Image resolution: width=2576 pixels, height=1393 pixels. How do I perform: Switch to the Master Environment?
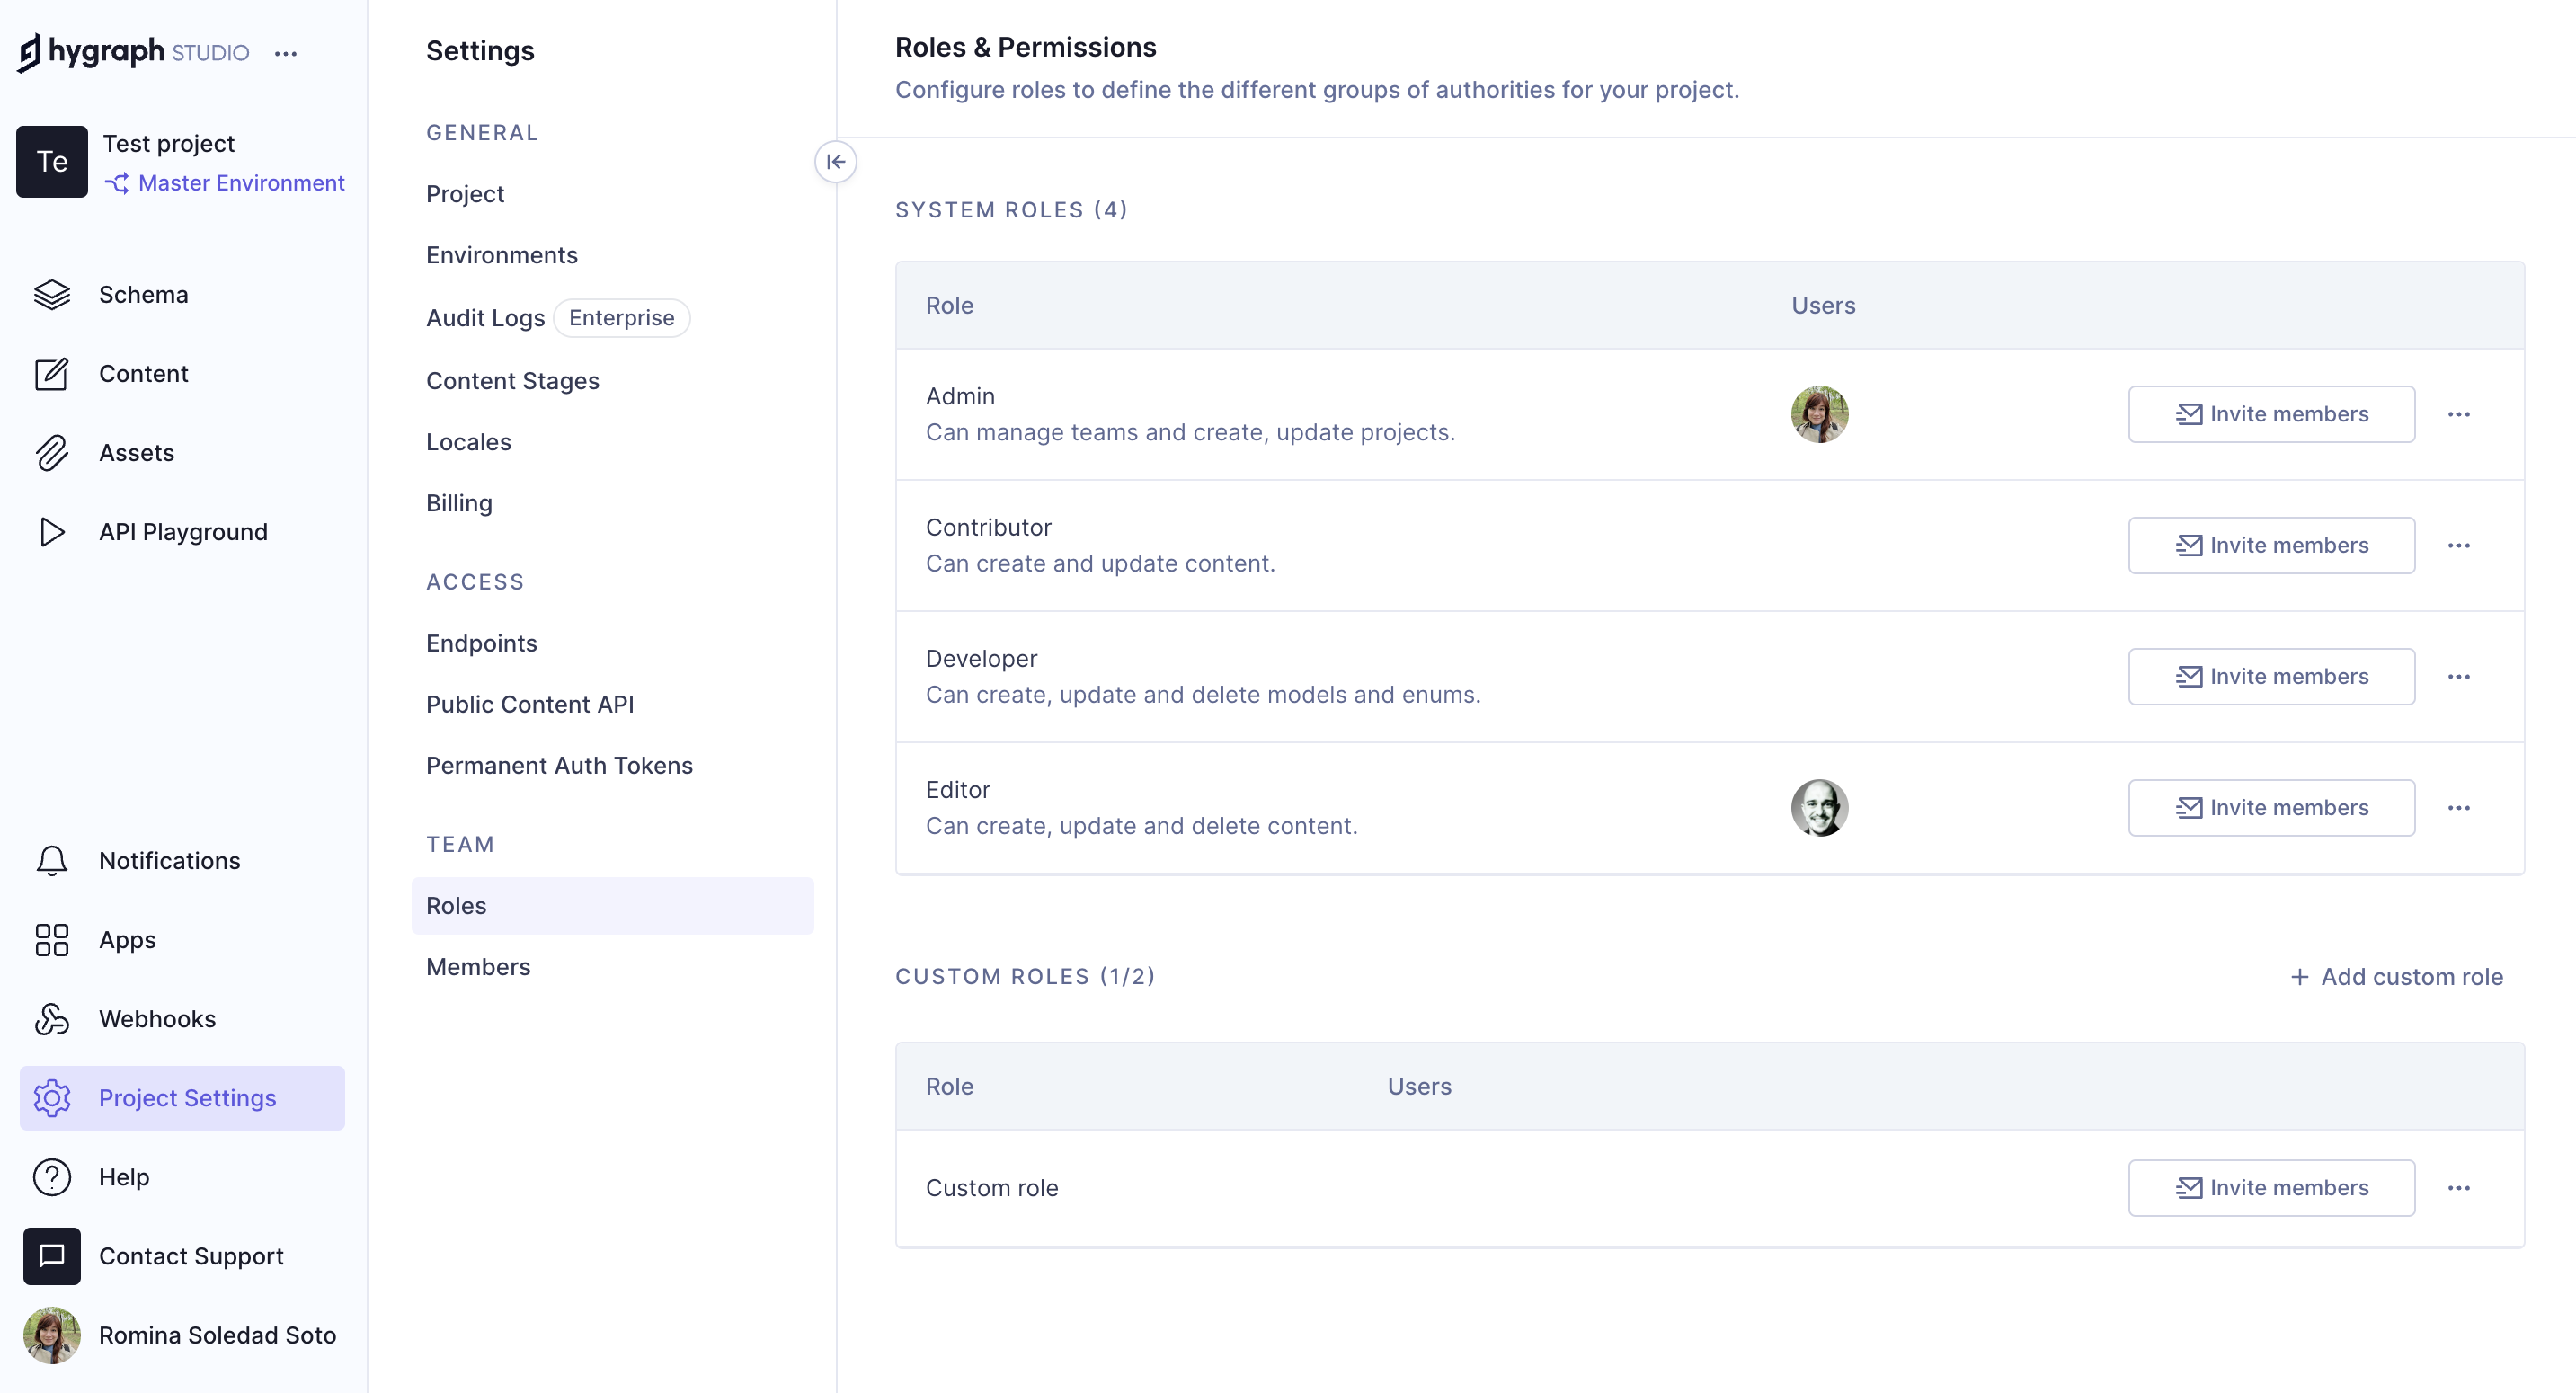tap(240, 182)
